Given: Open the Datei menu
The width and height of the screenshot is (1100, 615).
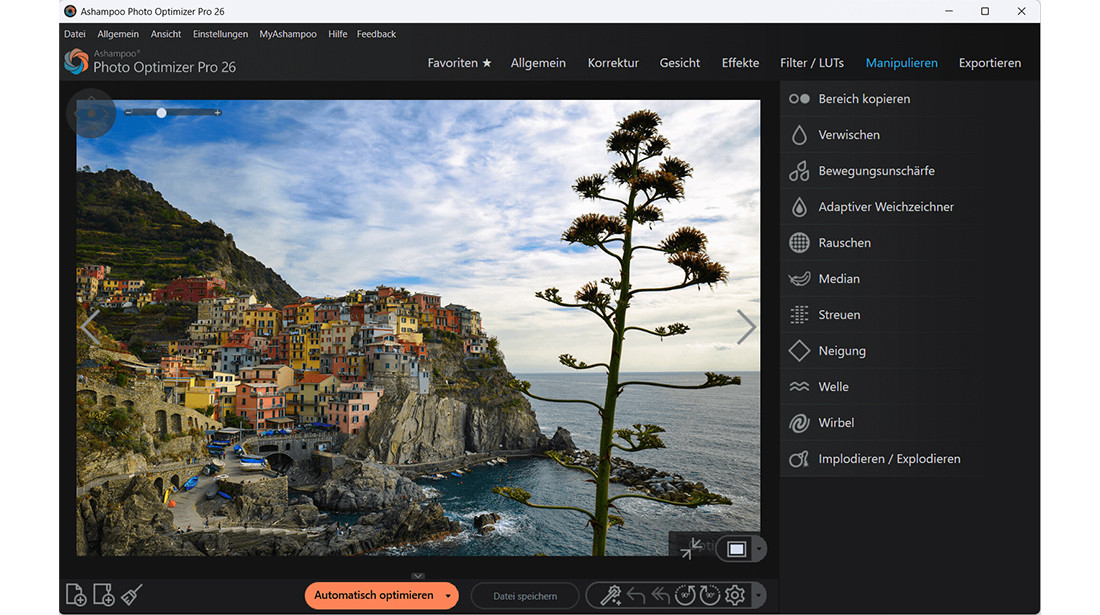Looking at the screenshot, I should (x=74, y=34).
